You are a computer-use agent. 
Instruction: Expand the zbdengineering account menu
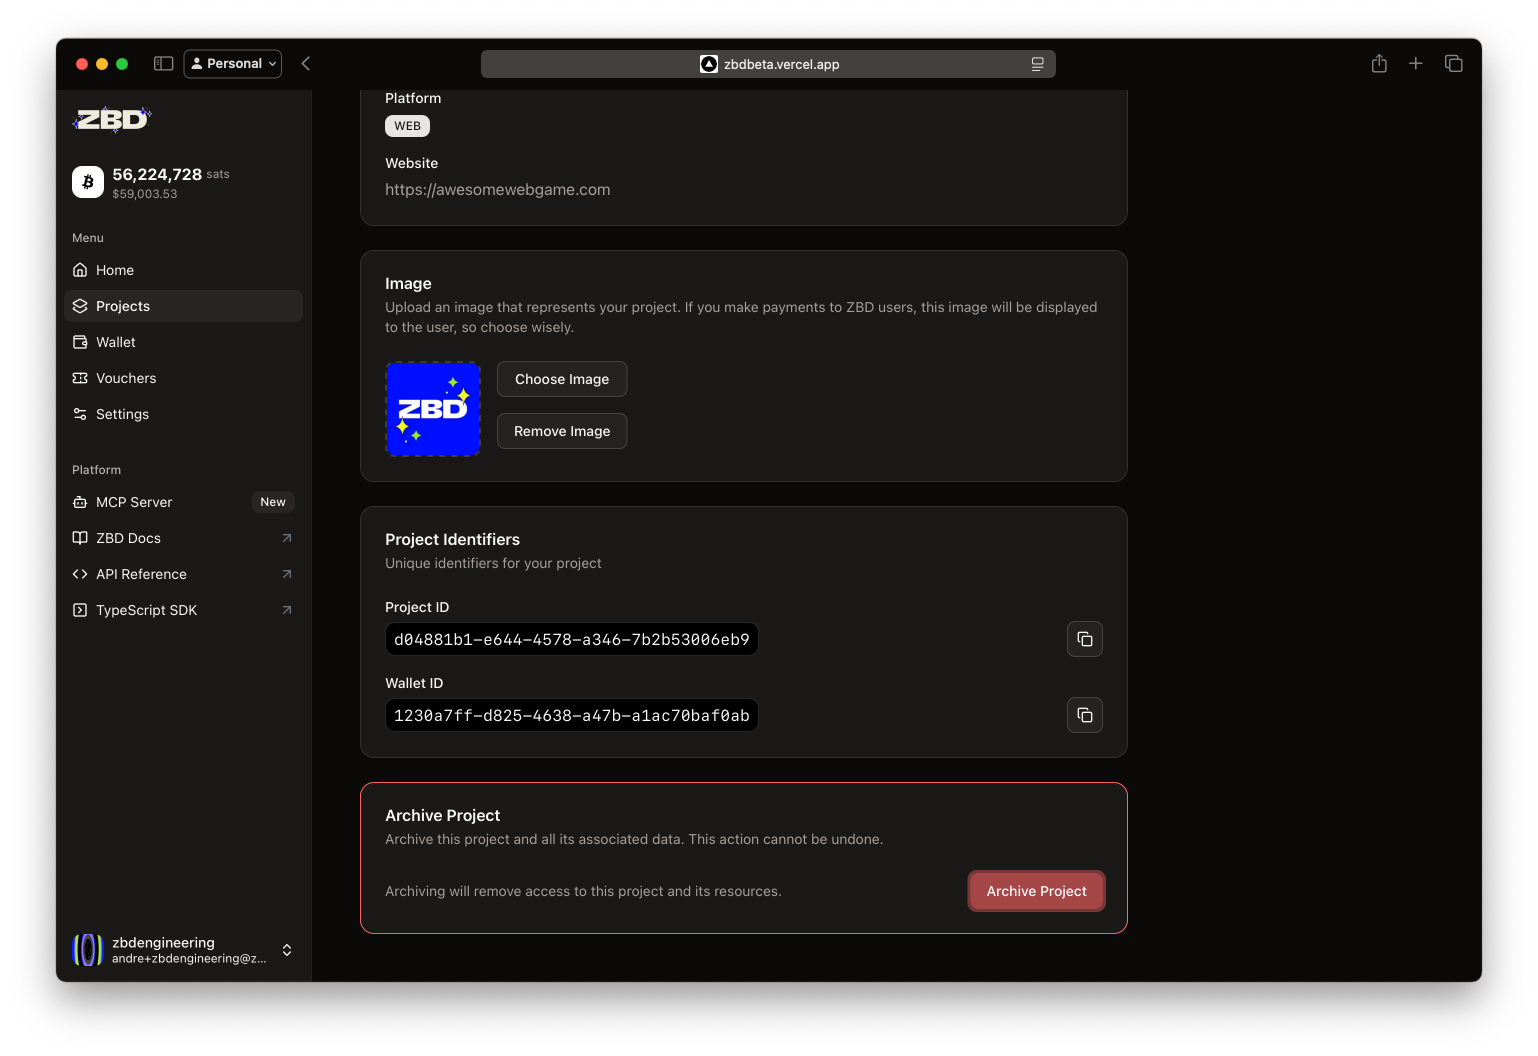[287, 950]
